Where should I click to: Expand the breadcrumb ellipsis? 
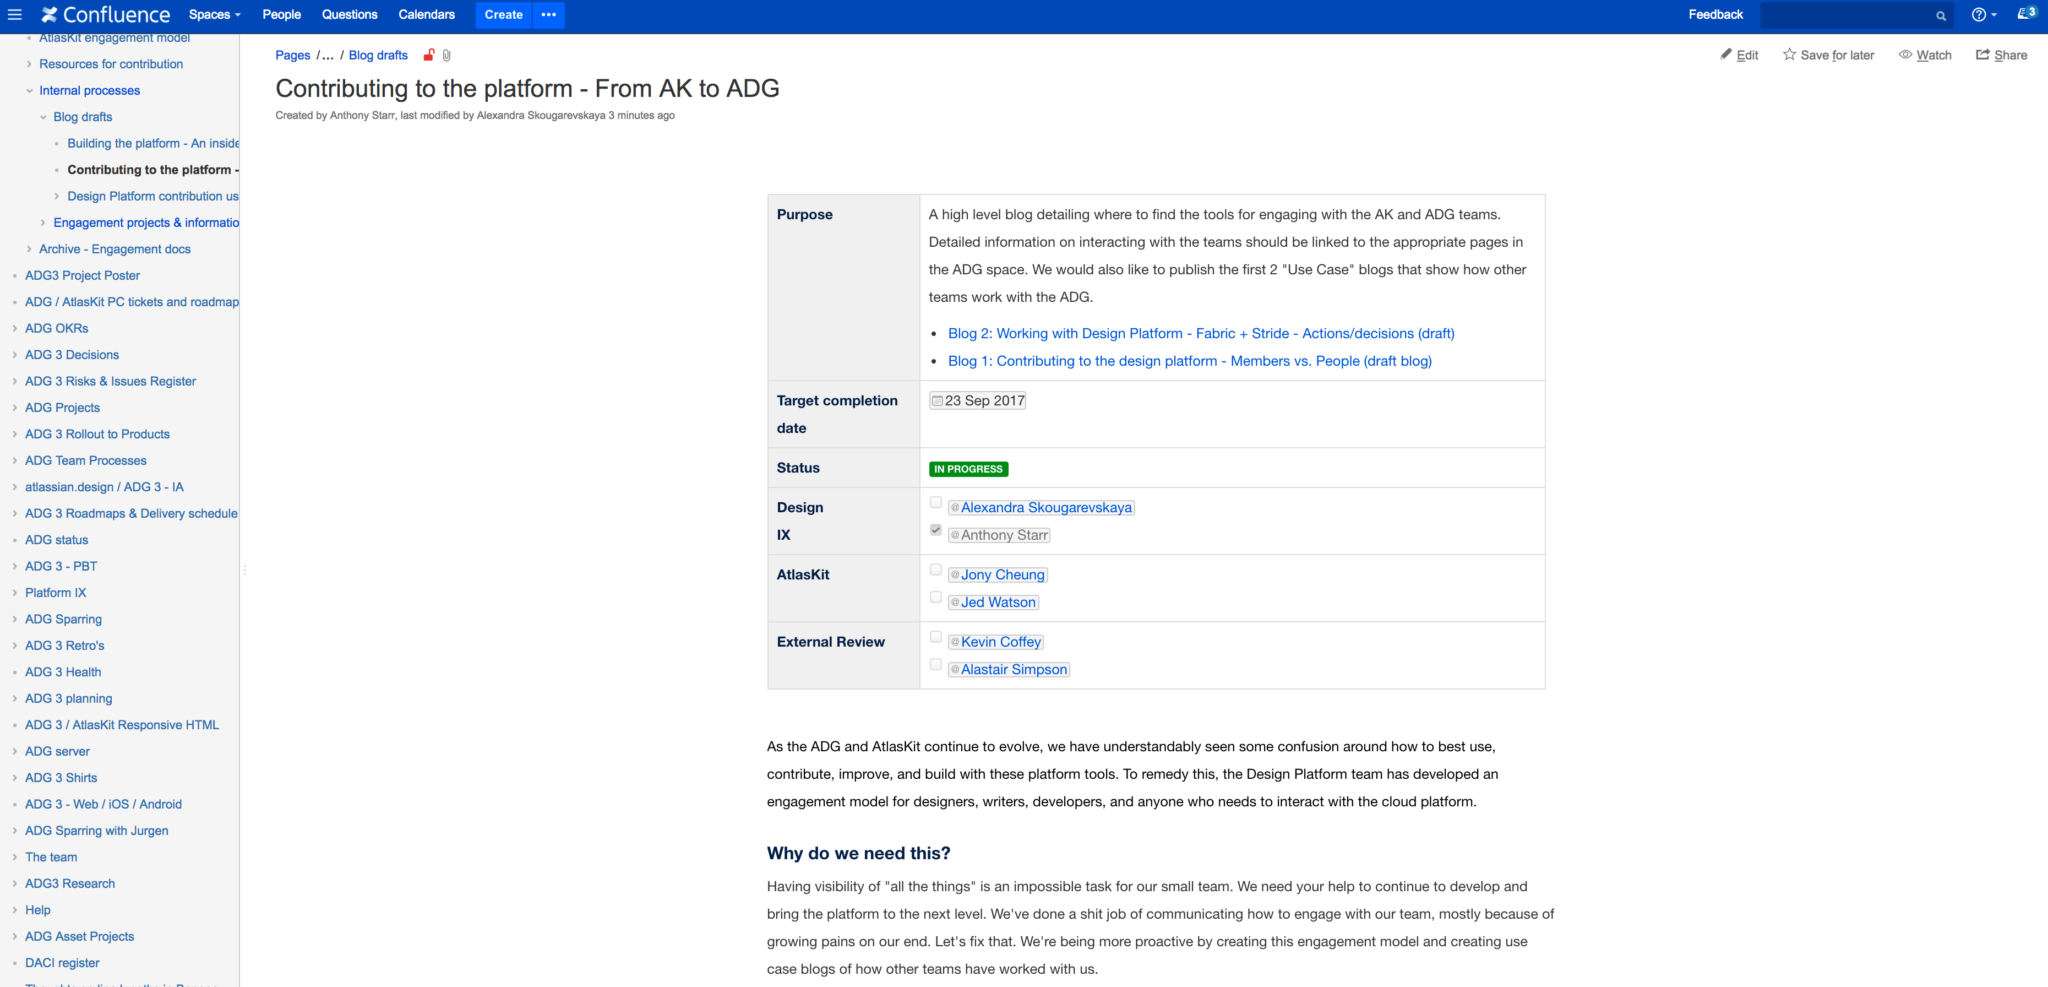pos(328,56)
